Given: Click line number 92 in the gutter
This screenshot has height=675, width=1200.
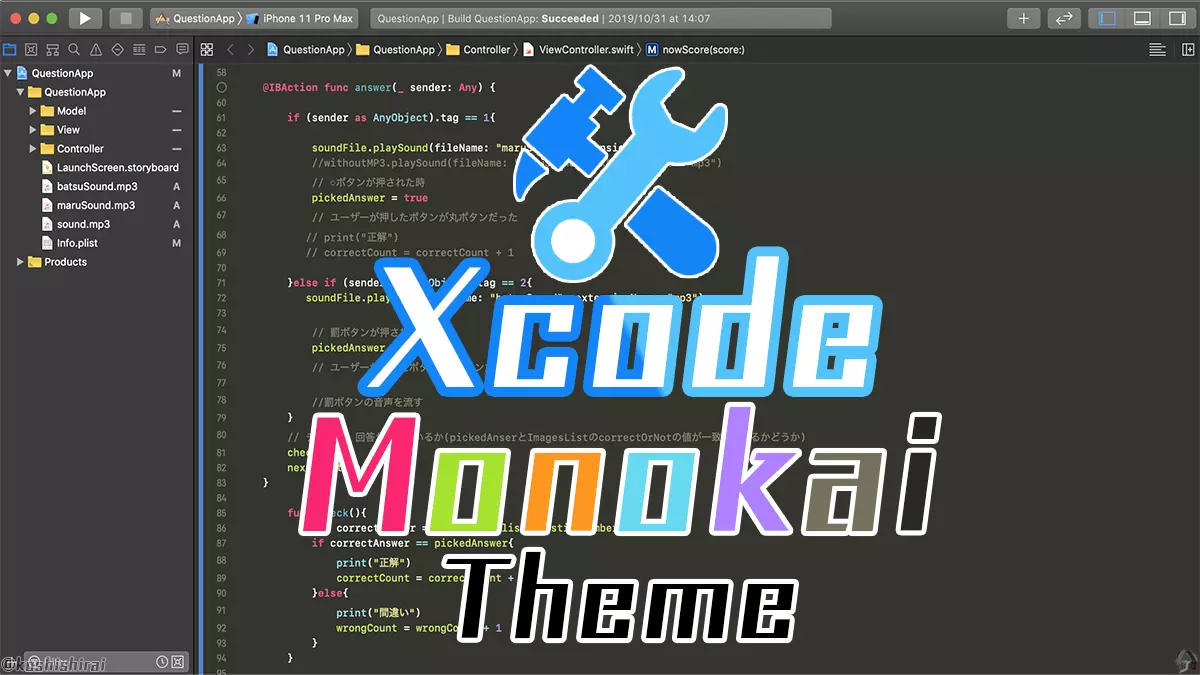Looking at the screenshot, I should click(x=221, y=628).
